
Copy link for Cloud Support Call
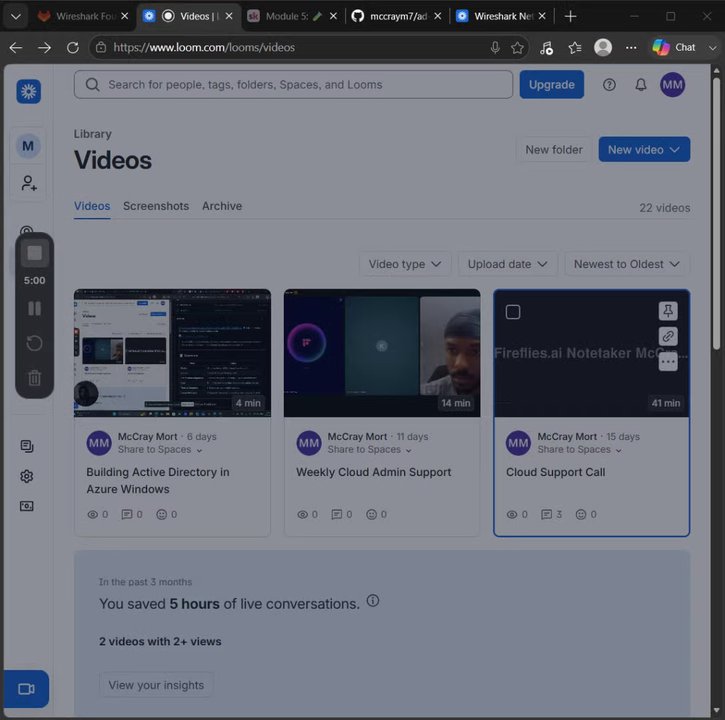(x=668, y=336)
